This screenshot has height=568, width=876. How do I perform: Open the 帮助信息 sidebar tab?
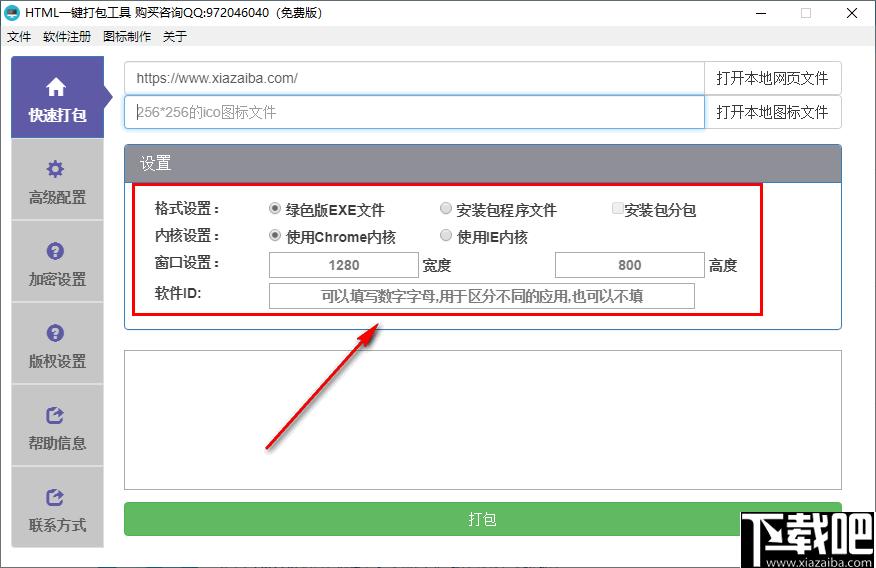click(58, 426)
